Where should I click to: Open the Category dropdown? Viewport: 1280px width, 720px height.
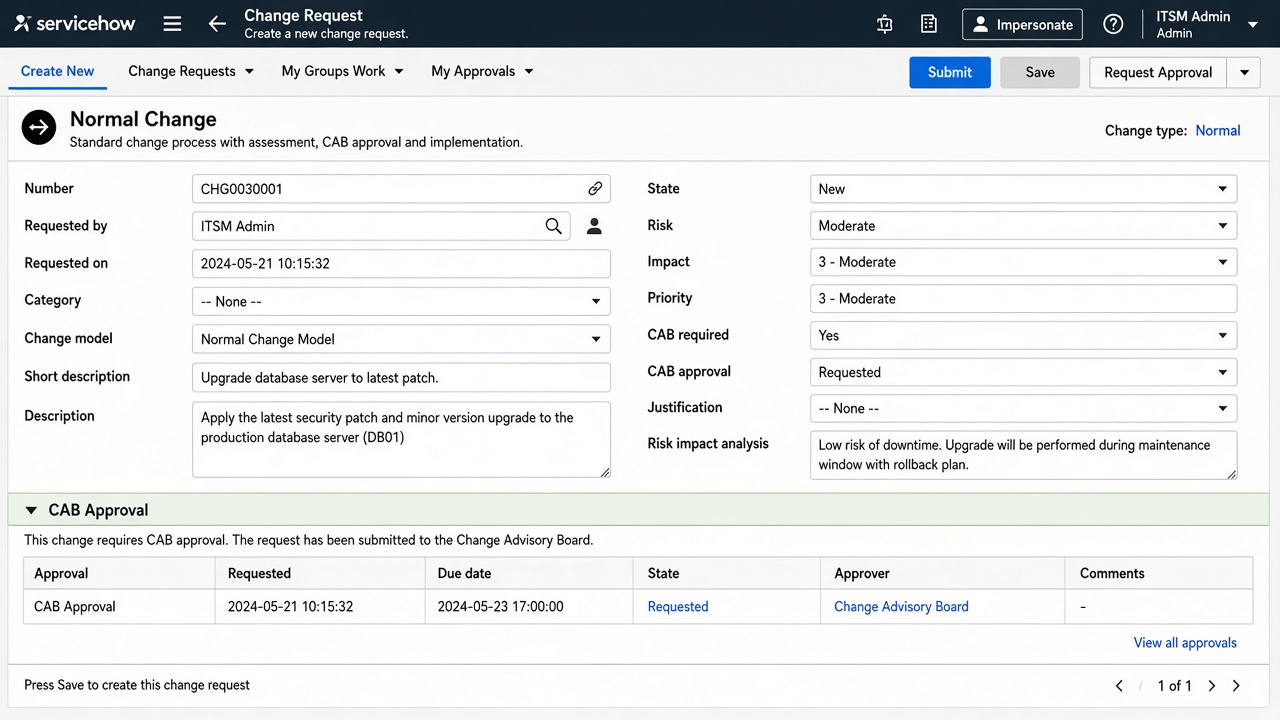401,302
